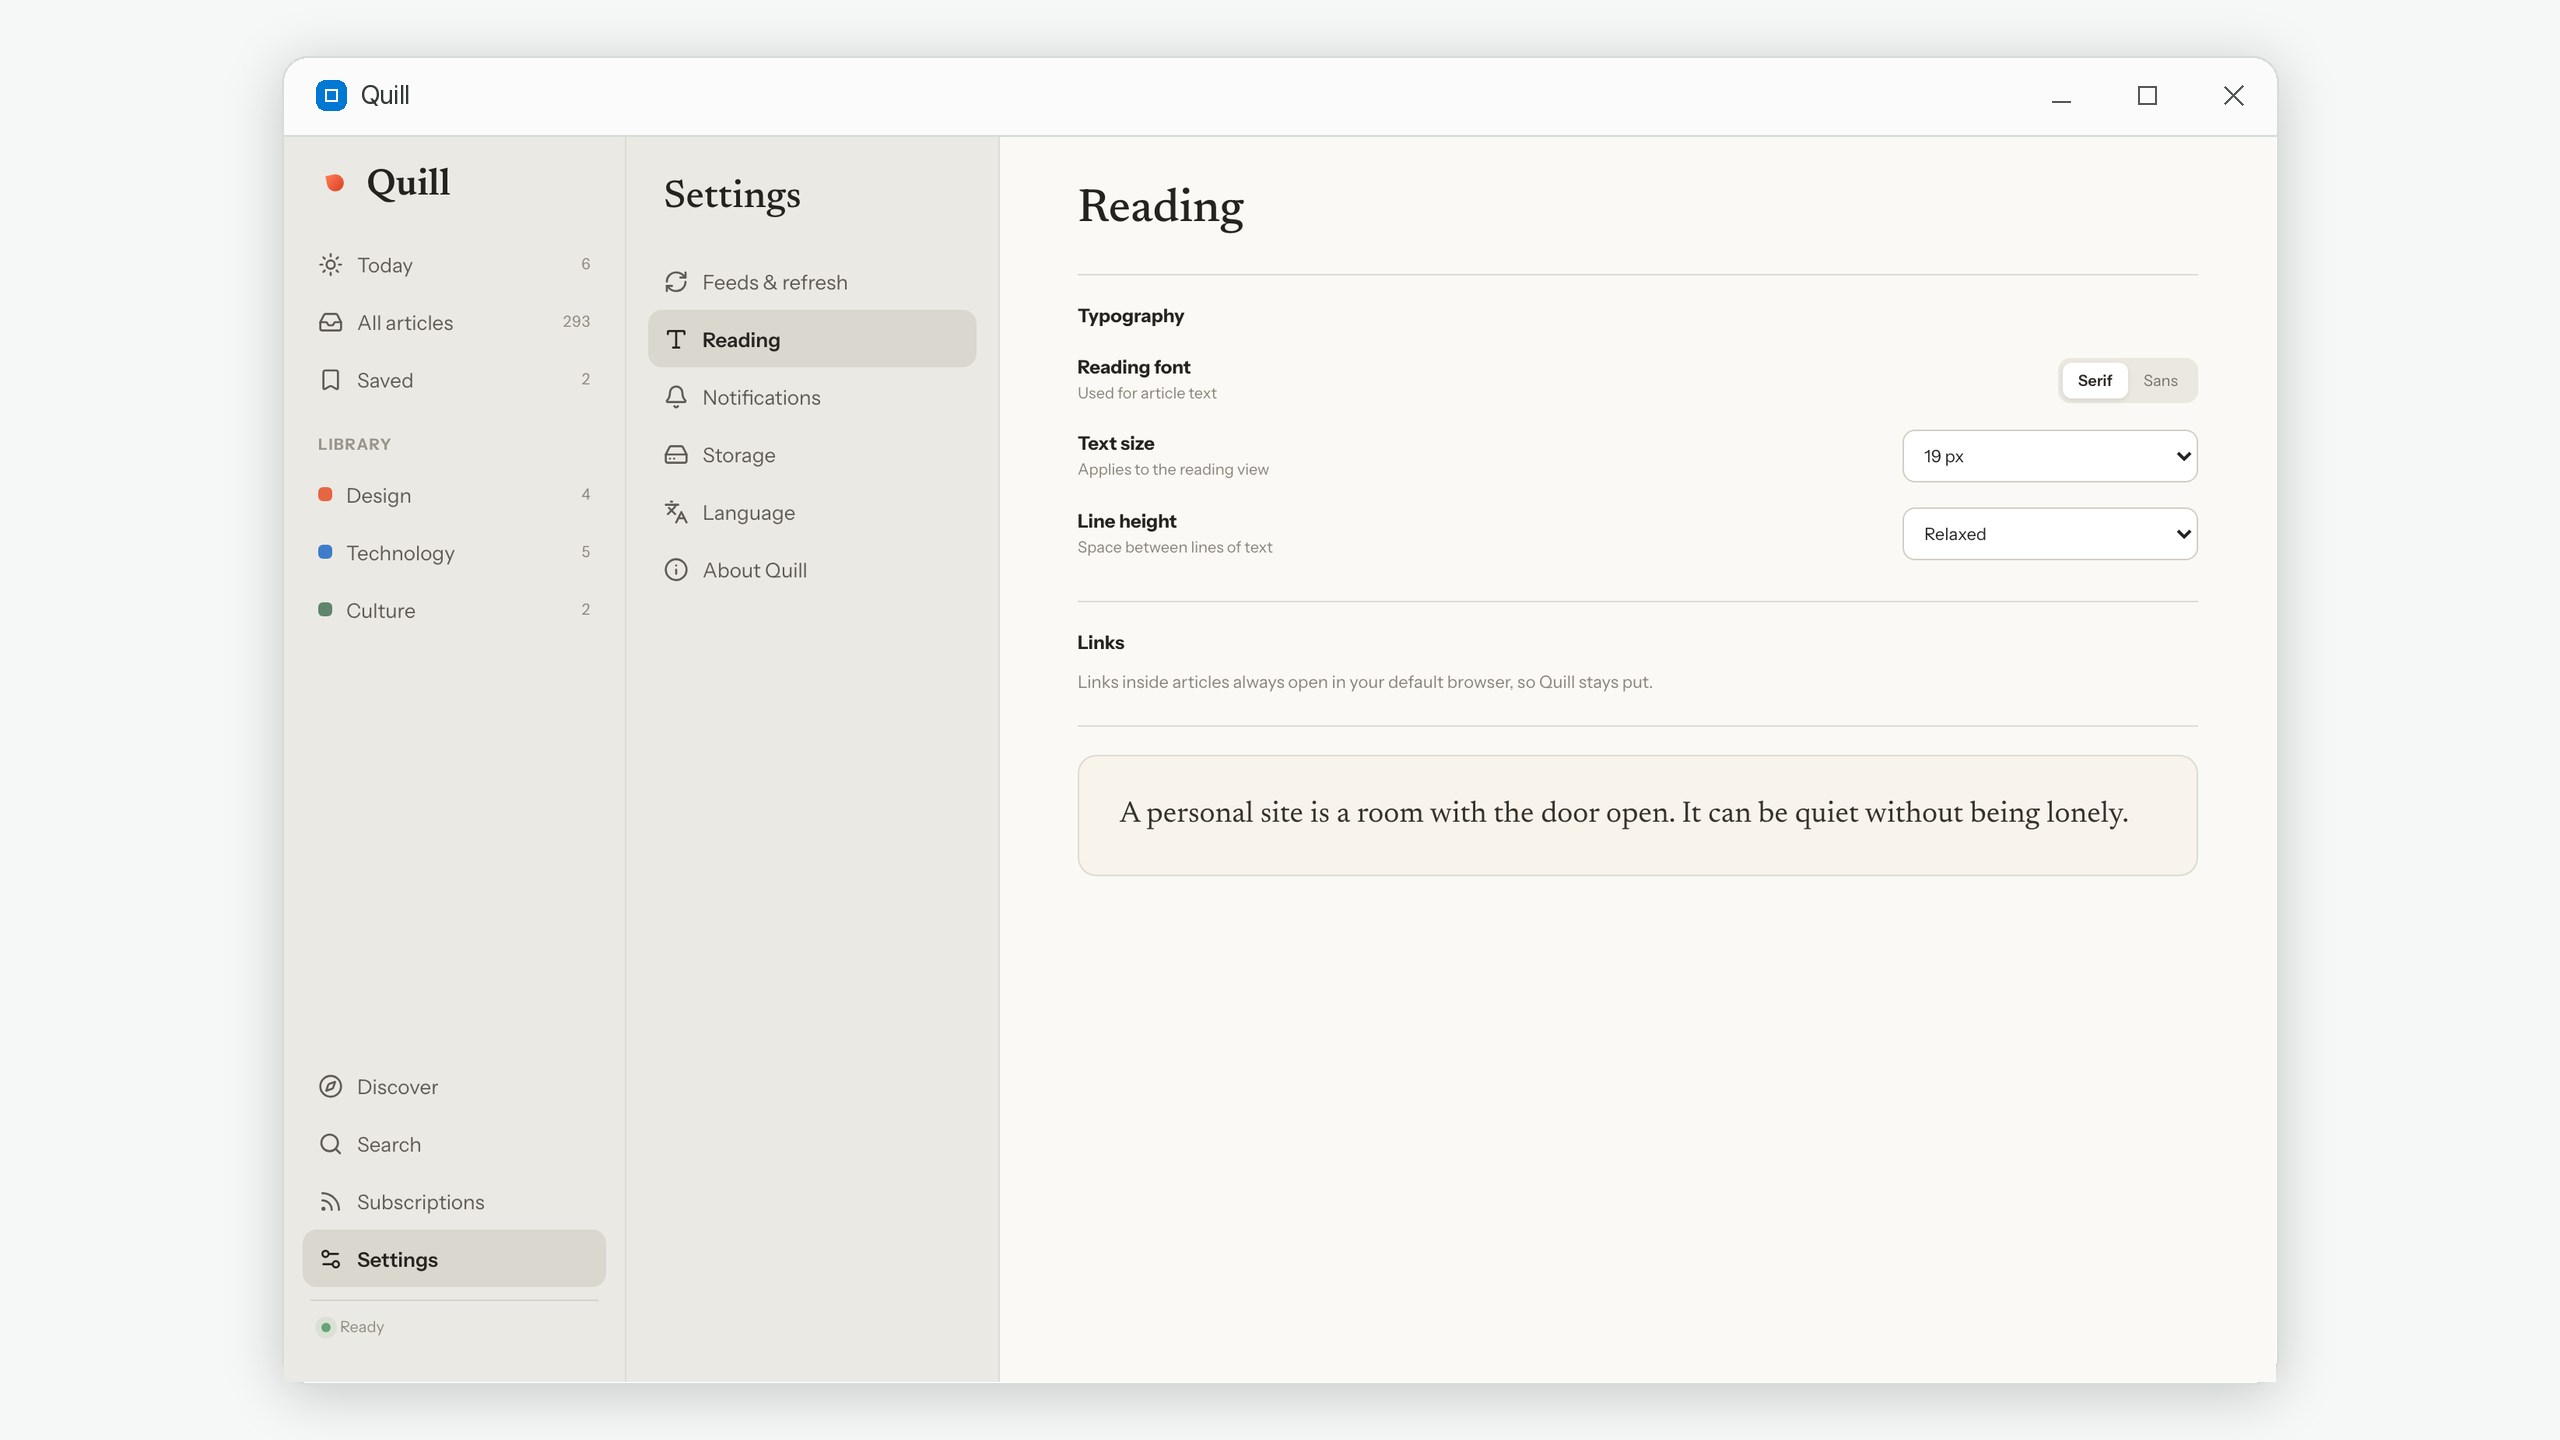2560x1440 pixels.
Task: Click the 'Space between lines of text' description
Action: pos(1174,547)
